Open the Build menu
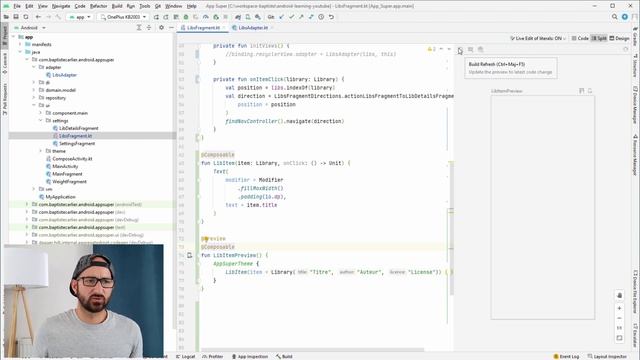The height and width of the screenshot is (360, 640). [x=117, y=6]
